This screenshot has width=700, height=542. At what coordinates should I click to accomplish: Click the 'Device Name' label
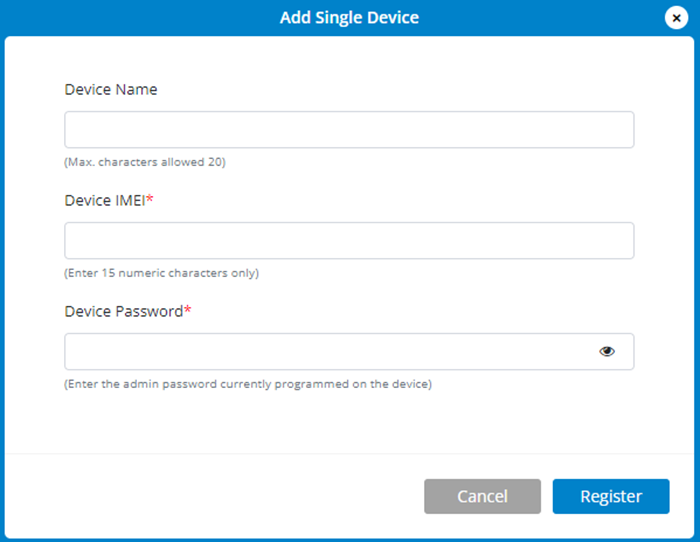[x=111, y=89]
